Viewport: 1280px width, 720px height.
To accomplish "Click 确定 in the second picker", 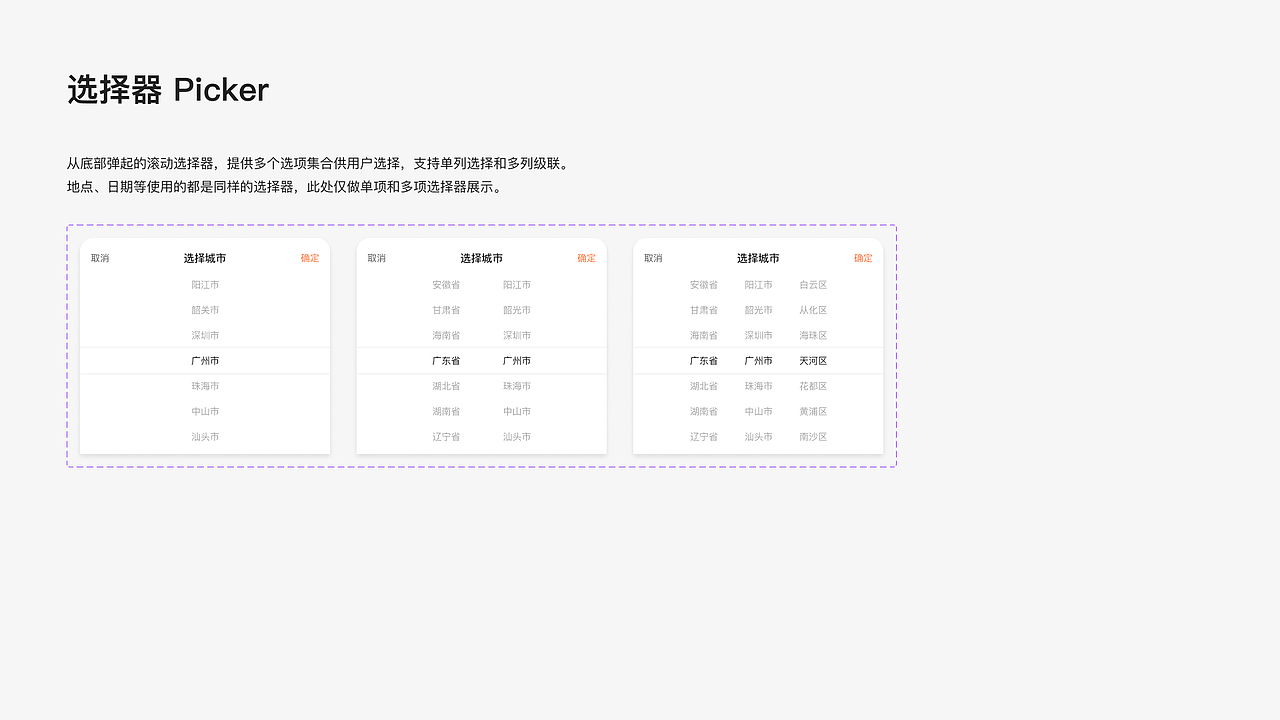I will pyautogui.click(x=586, y=258).
